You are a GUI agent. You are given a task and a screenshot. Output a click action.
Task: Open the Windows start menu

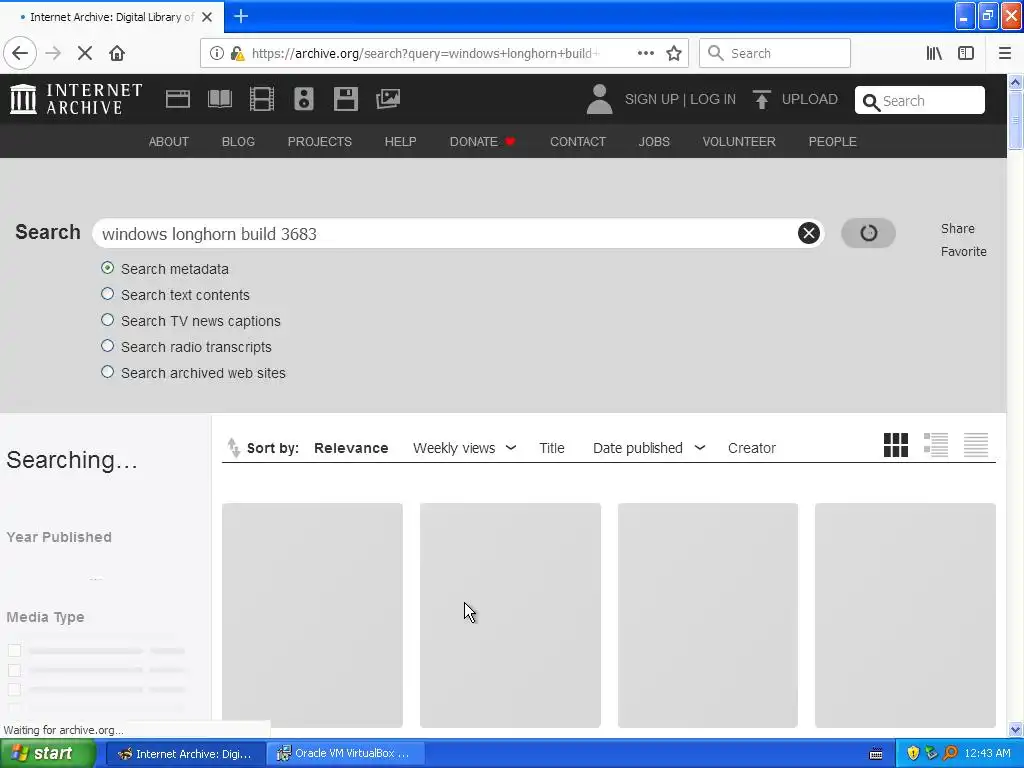[x=47, y=753]
